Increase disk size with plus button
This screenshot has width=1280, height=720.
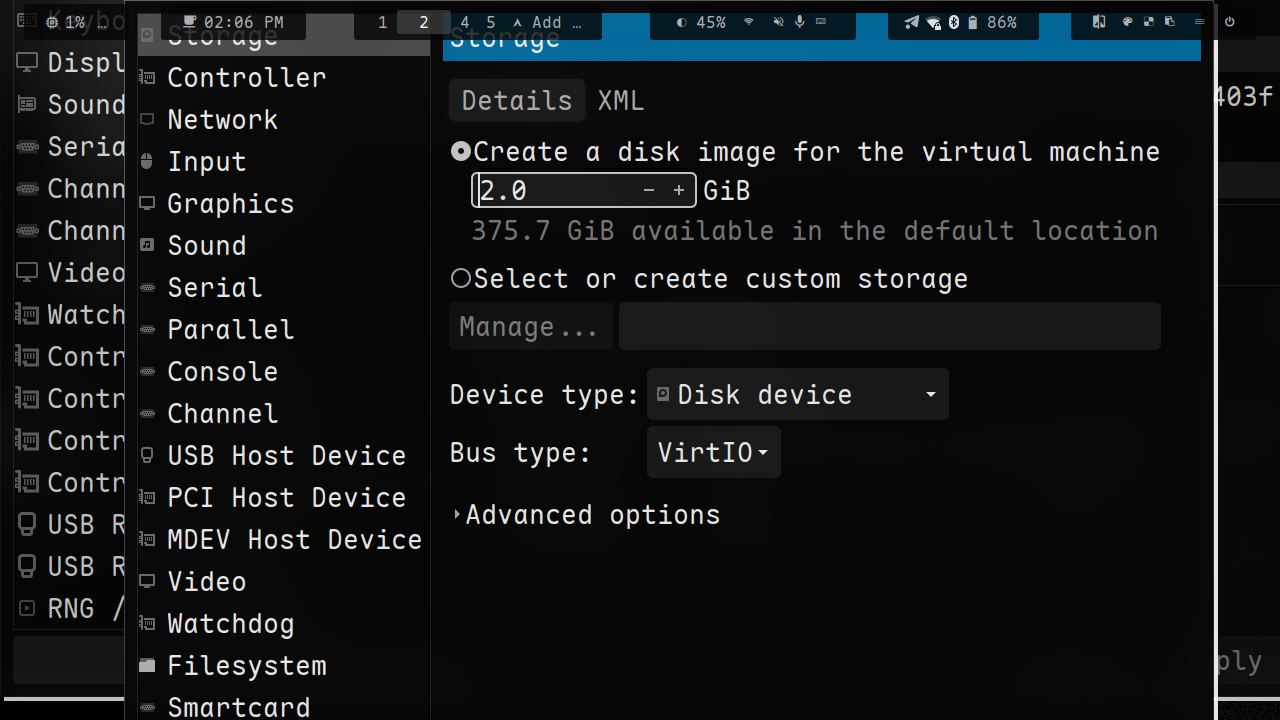click(x=679, y=191)
